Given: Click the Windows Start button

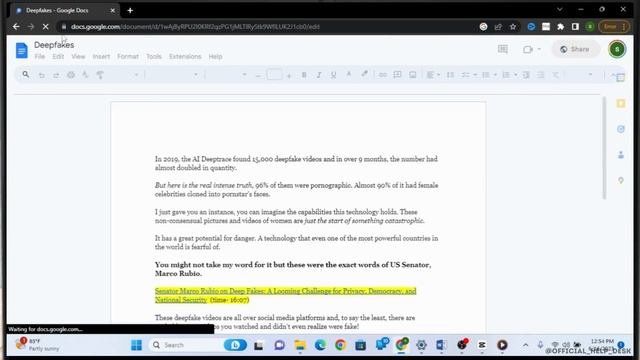Looking at the screenshot, I should pos(136,345).
